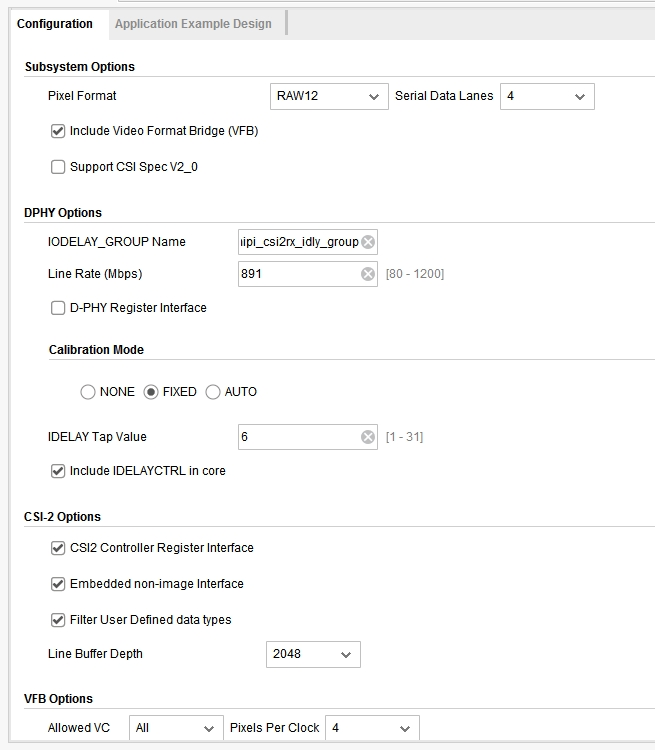Expand Serial Data Lanes dropdown
The height and width of the screenshot is (750, 655).
pos(546,96)
